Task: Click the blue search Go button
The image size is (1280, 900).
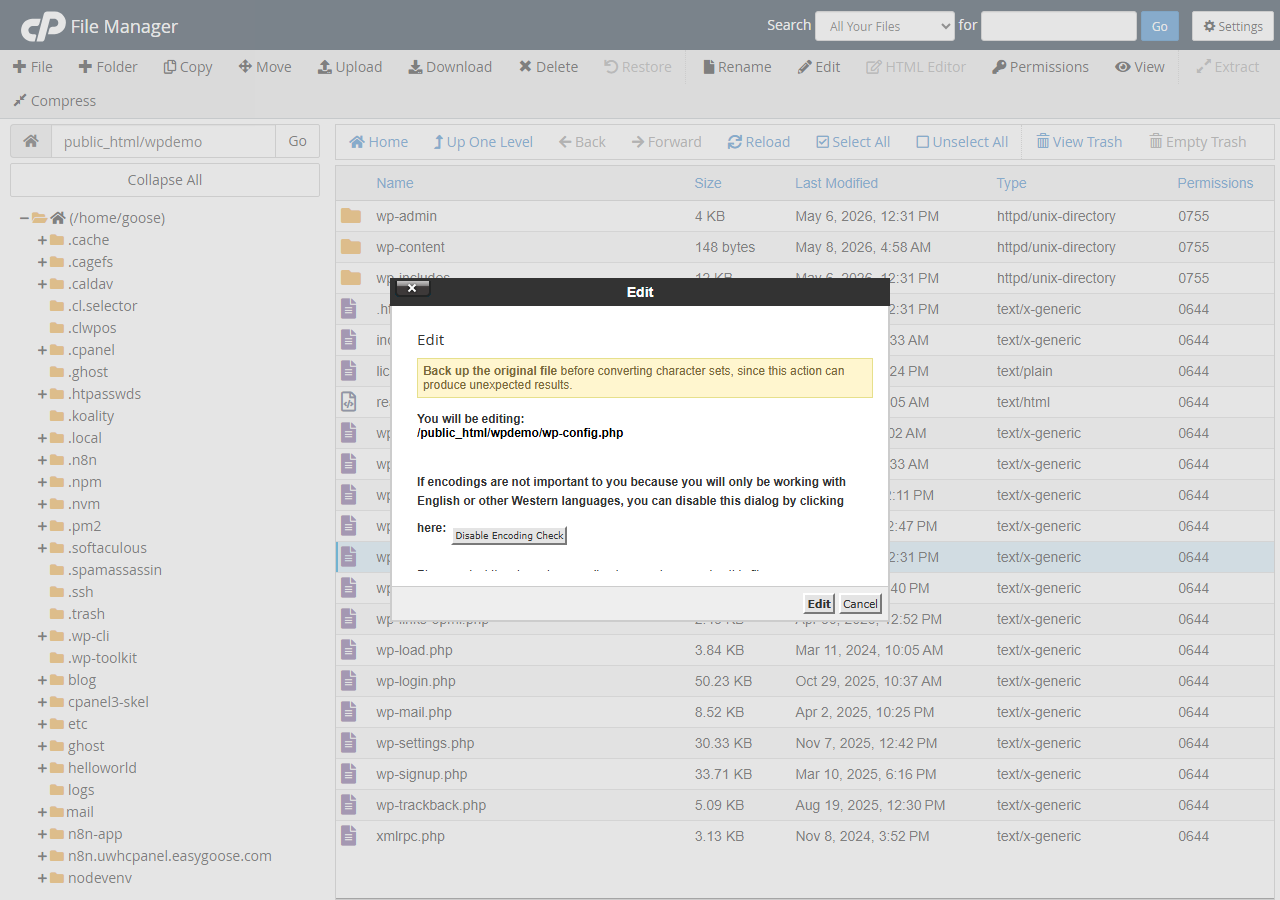Action: tap(1160, 26)
